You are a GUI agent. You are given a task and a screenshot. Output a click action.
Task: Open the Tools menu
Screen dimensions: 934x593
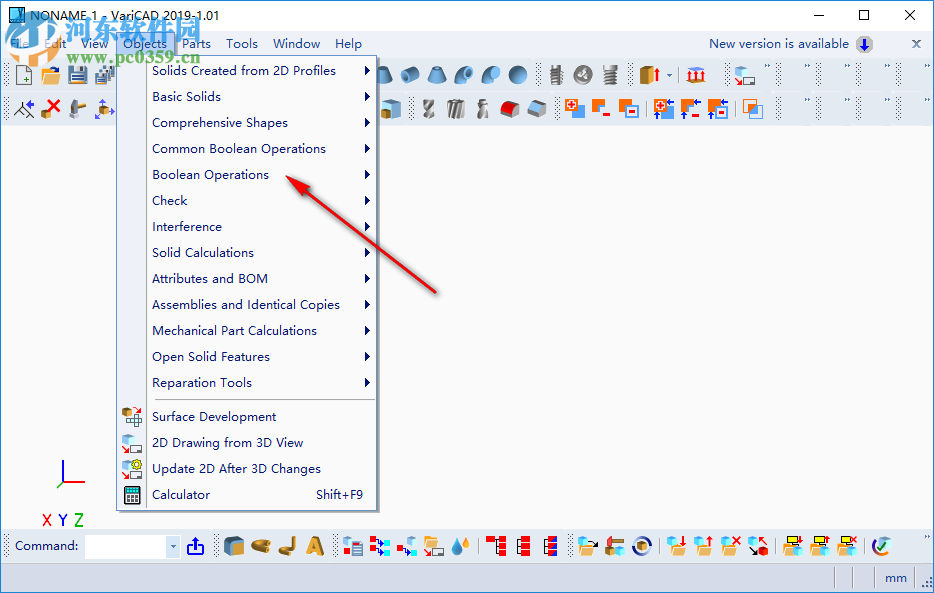pyautogui.click(x=241, y=43)
